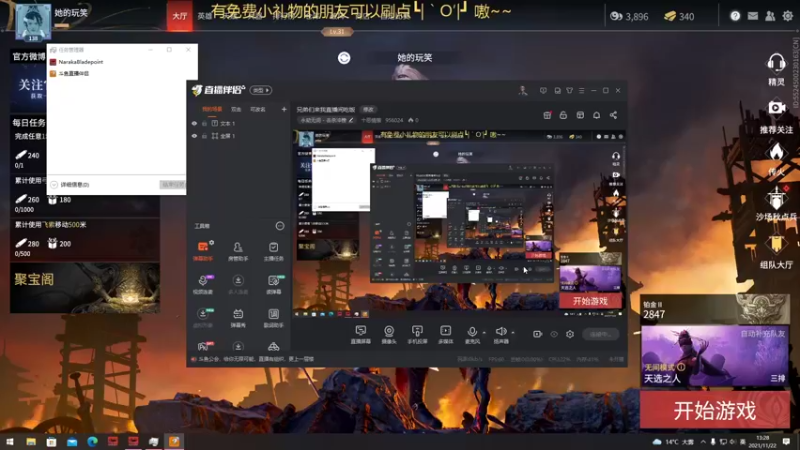Add 直播屏幕 screen capture source
The height and width of the screenshot is (450, 800).
coord(361,335)
